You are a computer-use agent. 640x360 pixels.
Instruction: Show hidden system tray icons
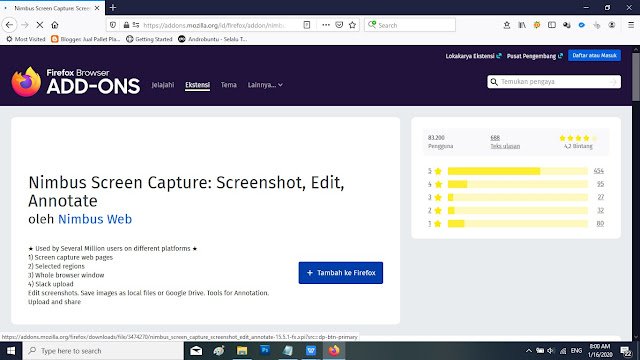pos(529,351)
